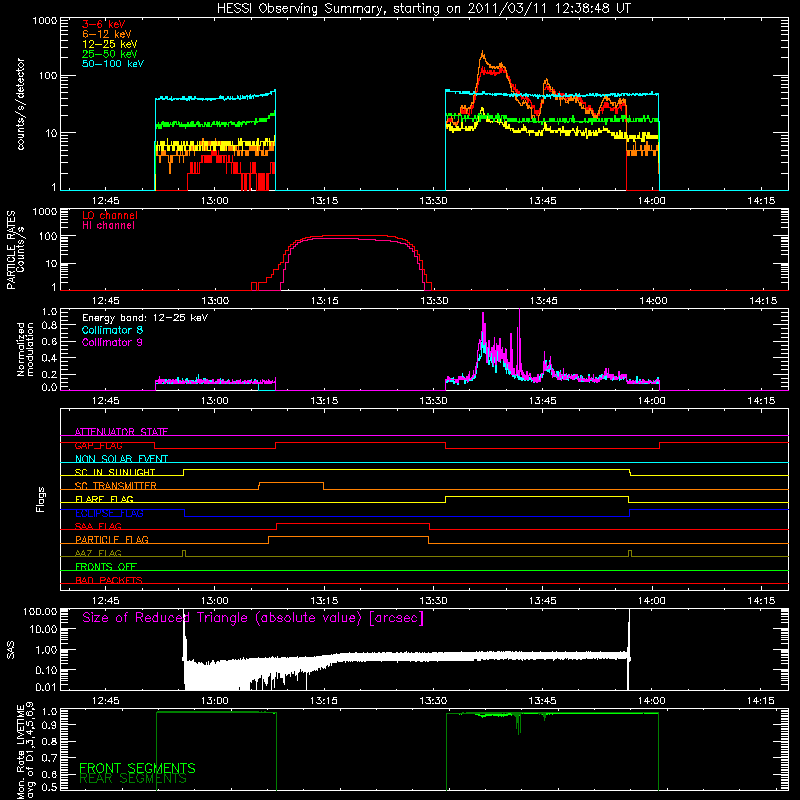Select the SC_IN_SUNLIGHT flag label
The width and height of the screenshot is (800, 800).
(115, 472)
